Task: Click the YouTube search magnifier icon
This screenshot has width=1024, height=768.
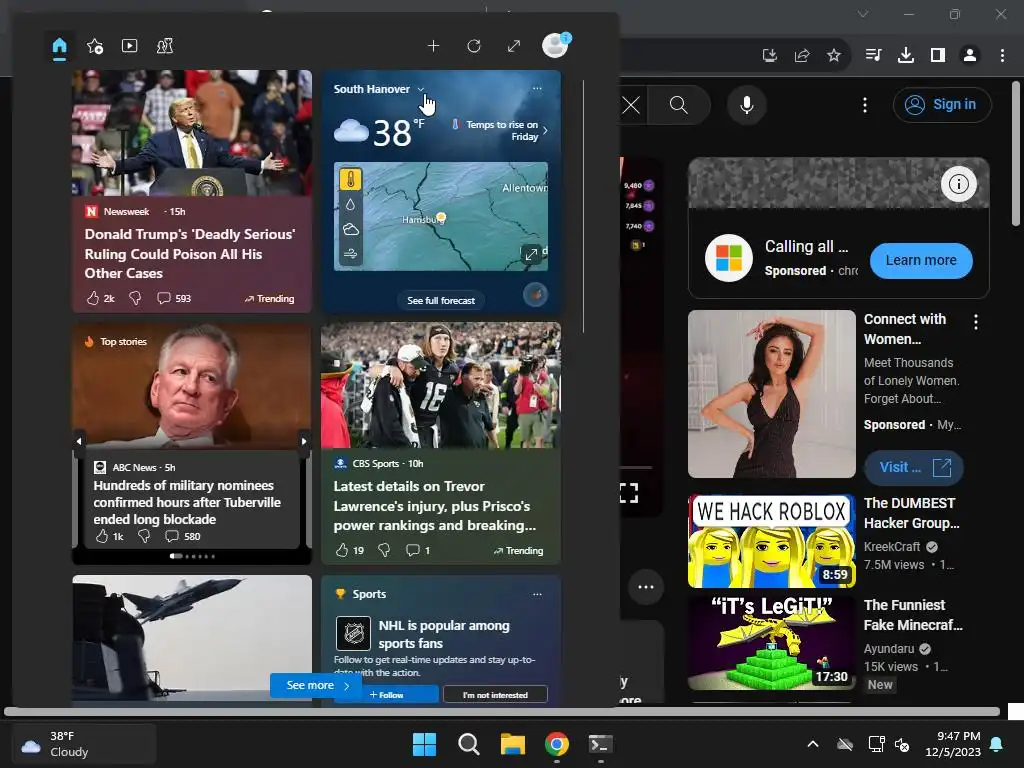Action: tap(679, 104)
